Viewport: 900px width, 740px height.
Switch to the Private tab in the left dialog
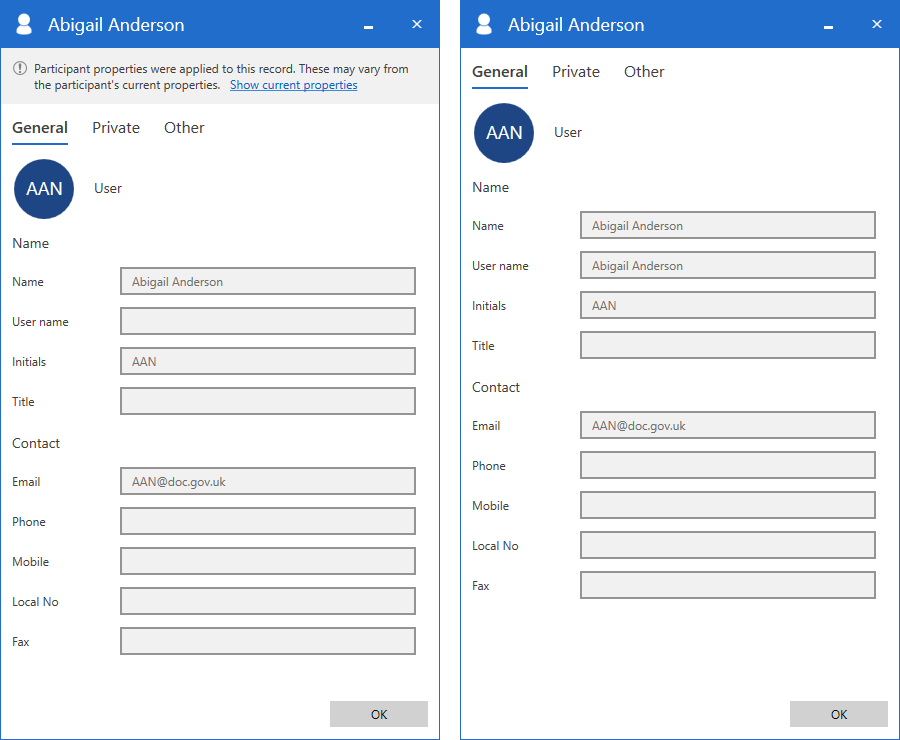(116, 128)
